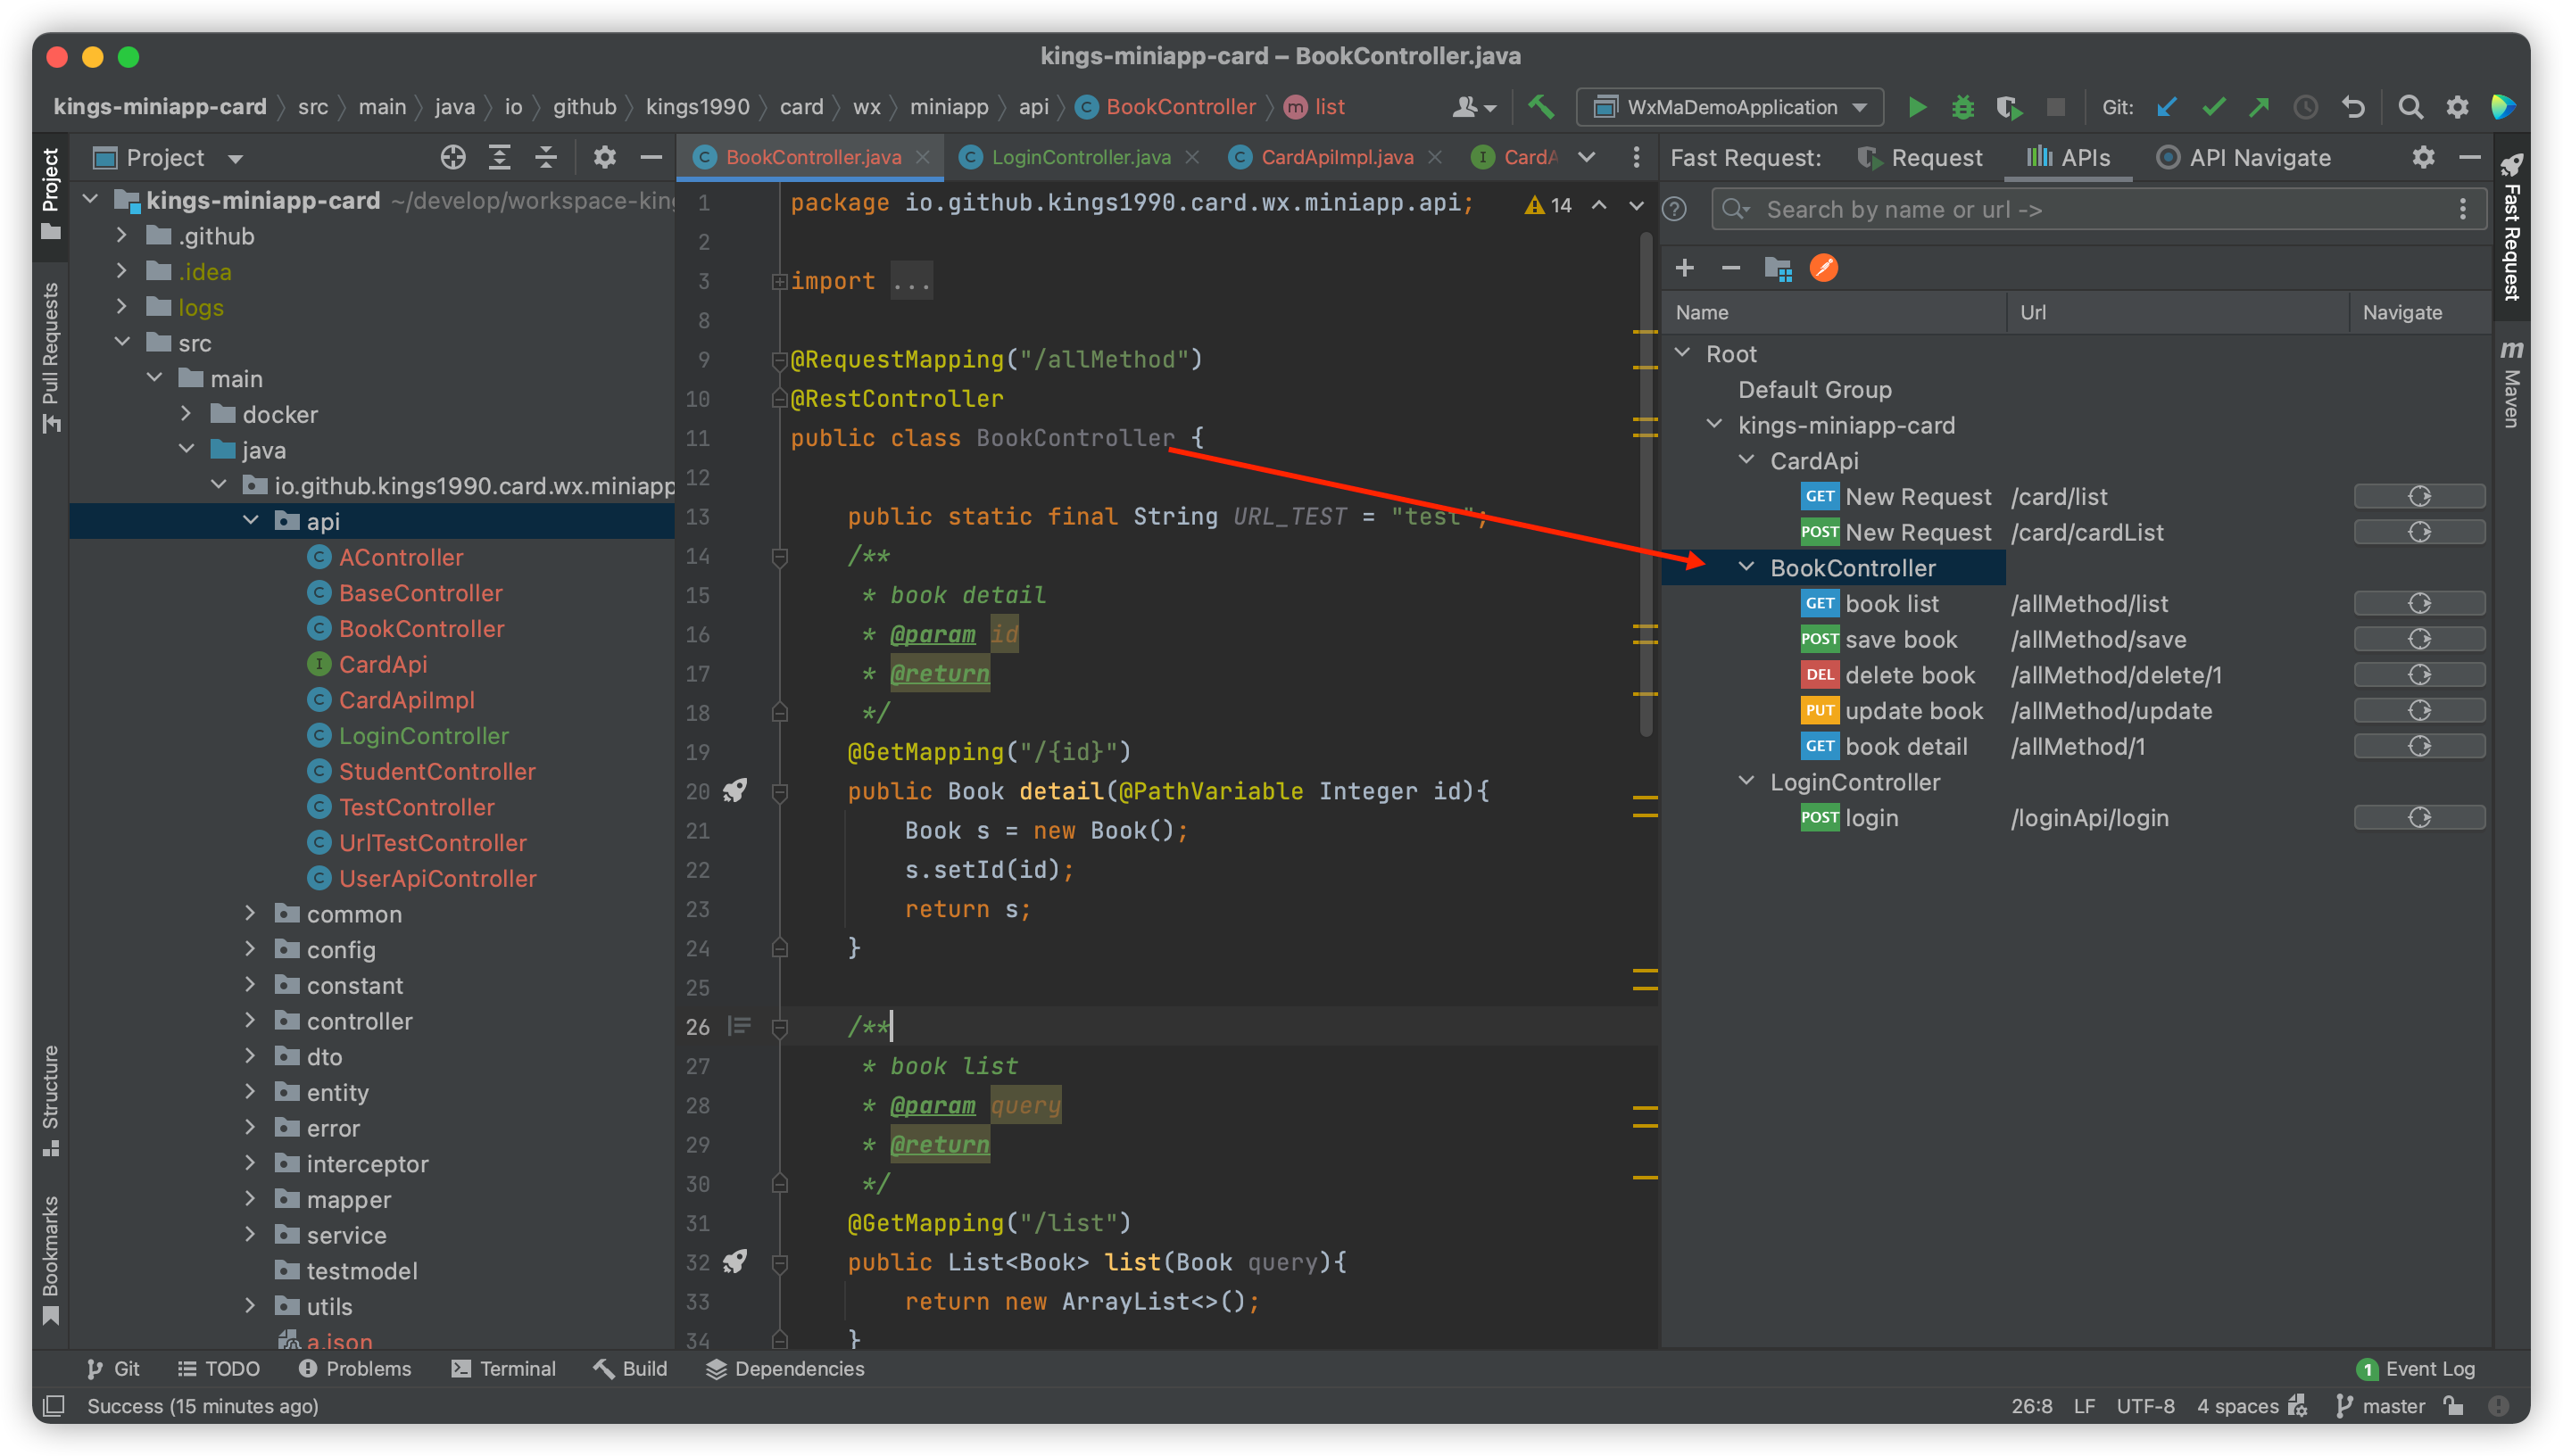Toggle the Structure side panel
The width and height of the screenshot is (2563, 1456).
click(50, 1100)
